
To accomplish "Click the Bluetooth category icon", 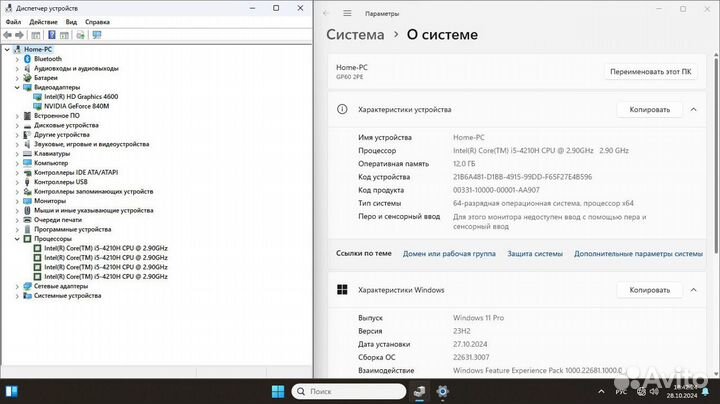I will pos(27,59).
